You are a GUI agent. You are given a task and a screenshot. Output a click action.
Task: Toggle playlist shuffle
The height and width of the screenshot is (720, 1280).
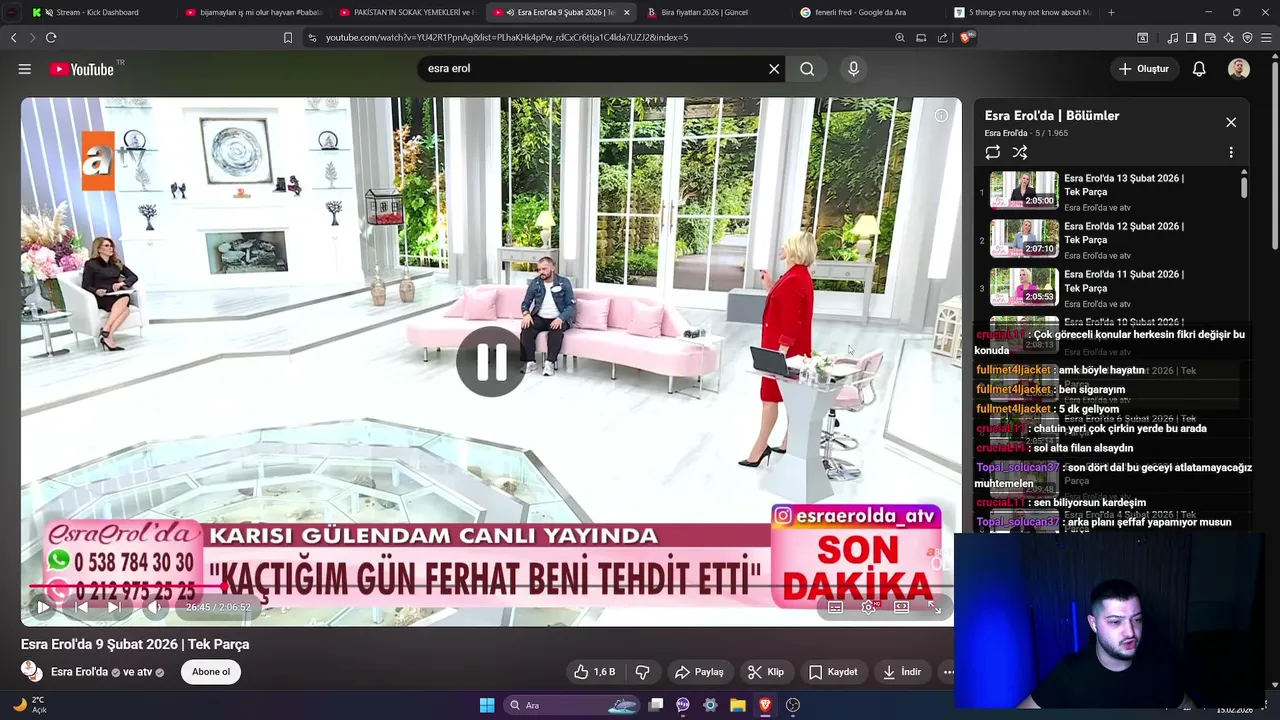click(1019, 152)
